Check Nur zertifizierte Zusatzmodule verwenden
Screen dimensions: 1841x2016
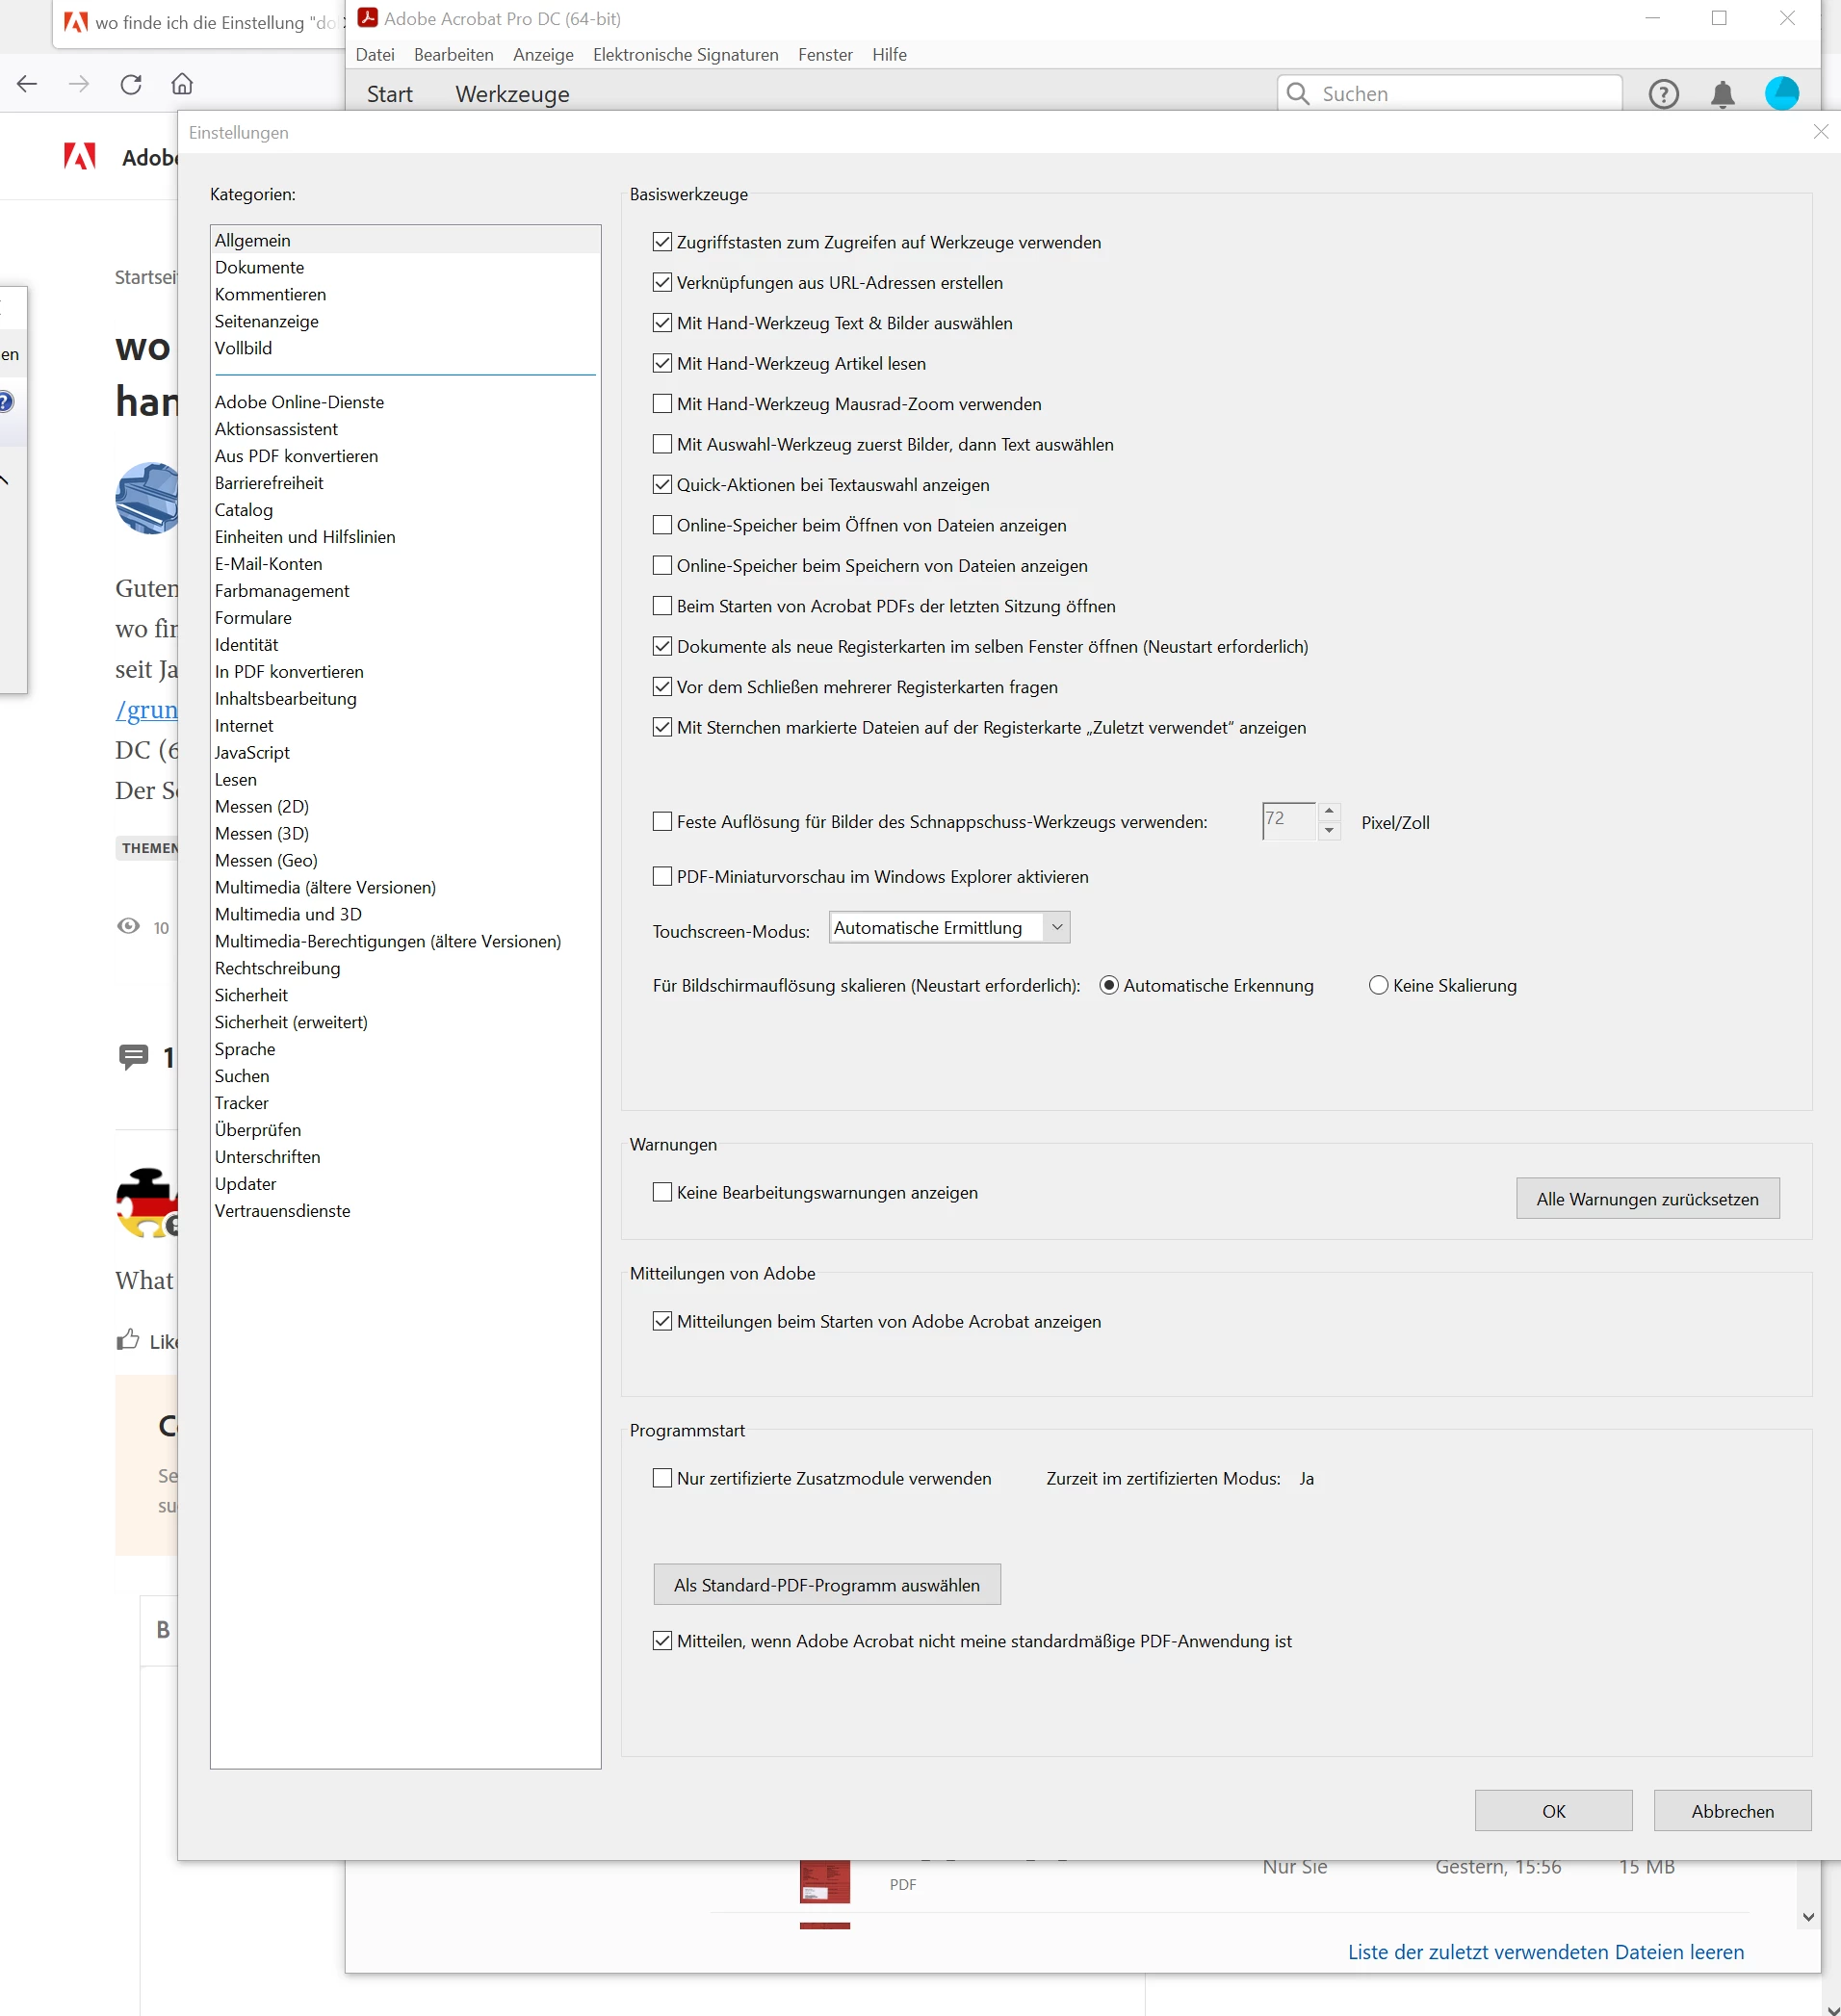point(662,1478)
